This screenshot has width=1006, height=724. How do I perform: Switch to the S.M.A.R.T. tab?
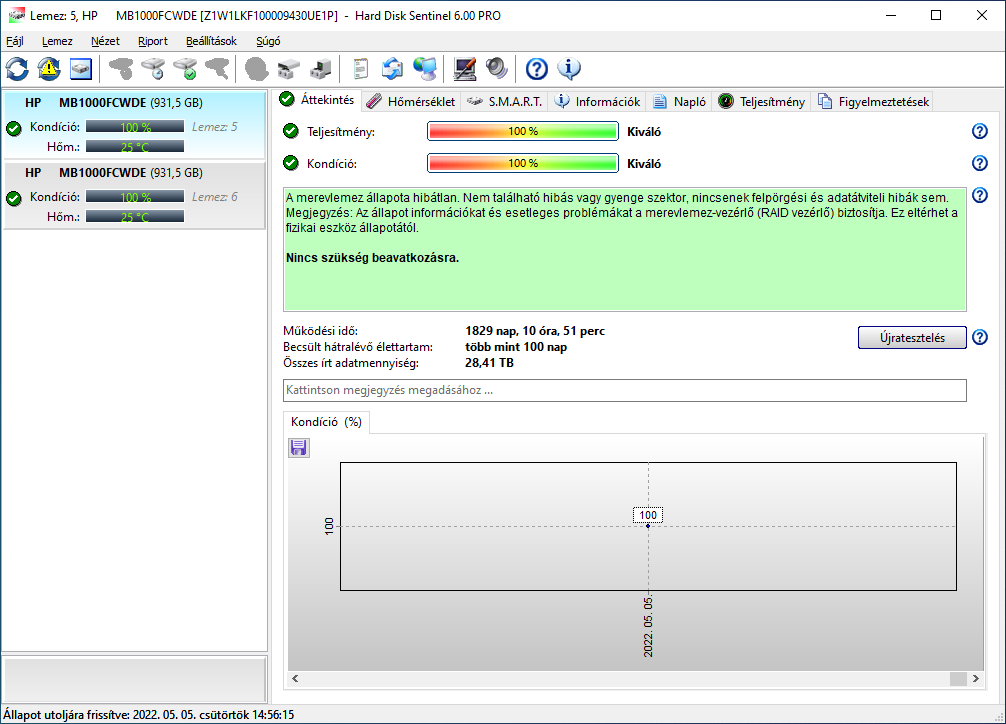pos(504,101)
